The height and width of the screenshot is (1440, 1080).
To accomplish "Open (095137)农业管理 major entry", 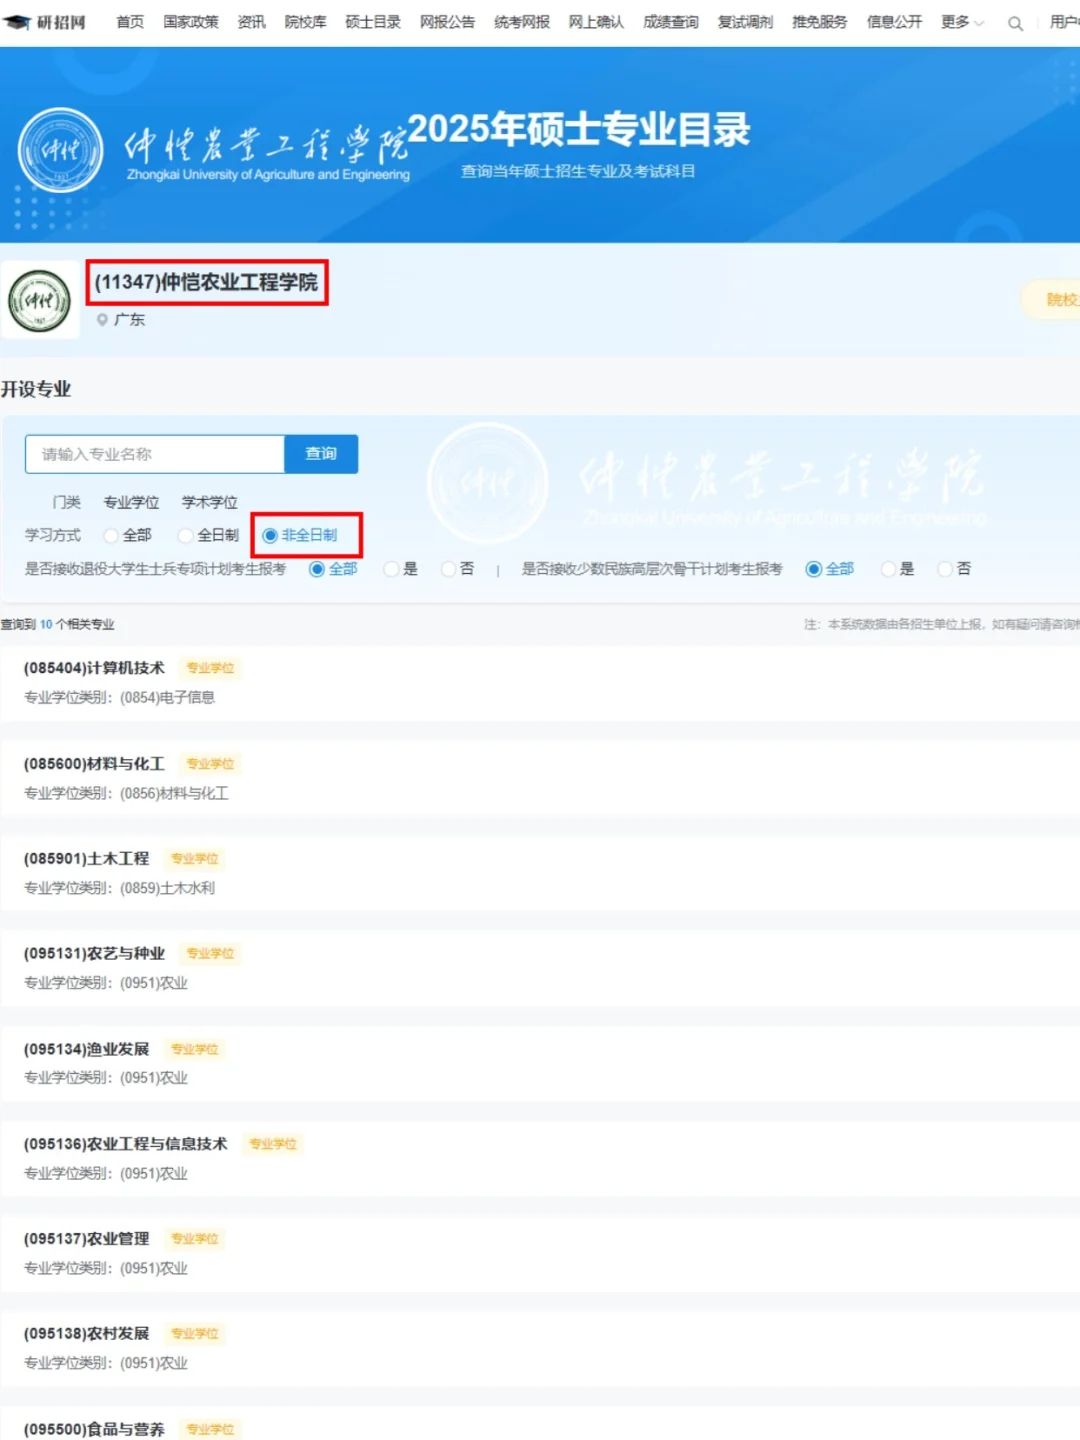I will [86, 1238].
